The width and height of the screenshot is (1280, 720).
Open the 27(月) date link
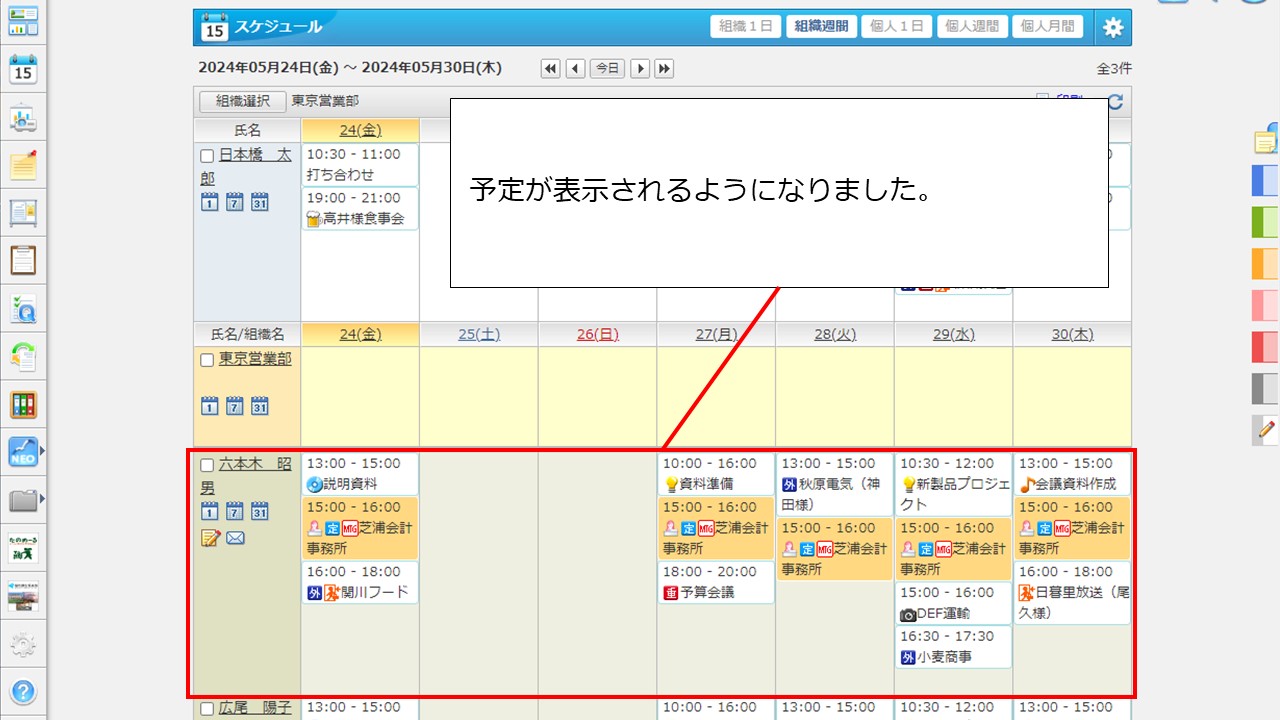click(x=715, y=335)
